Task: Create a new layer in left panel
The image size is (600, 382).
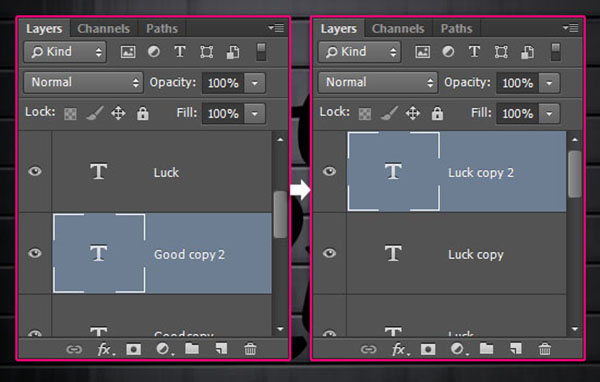Action: [221, 349]
